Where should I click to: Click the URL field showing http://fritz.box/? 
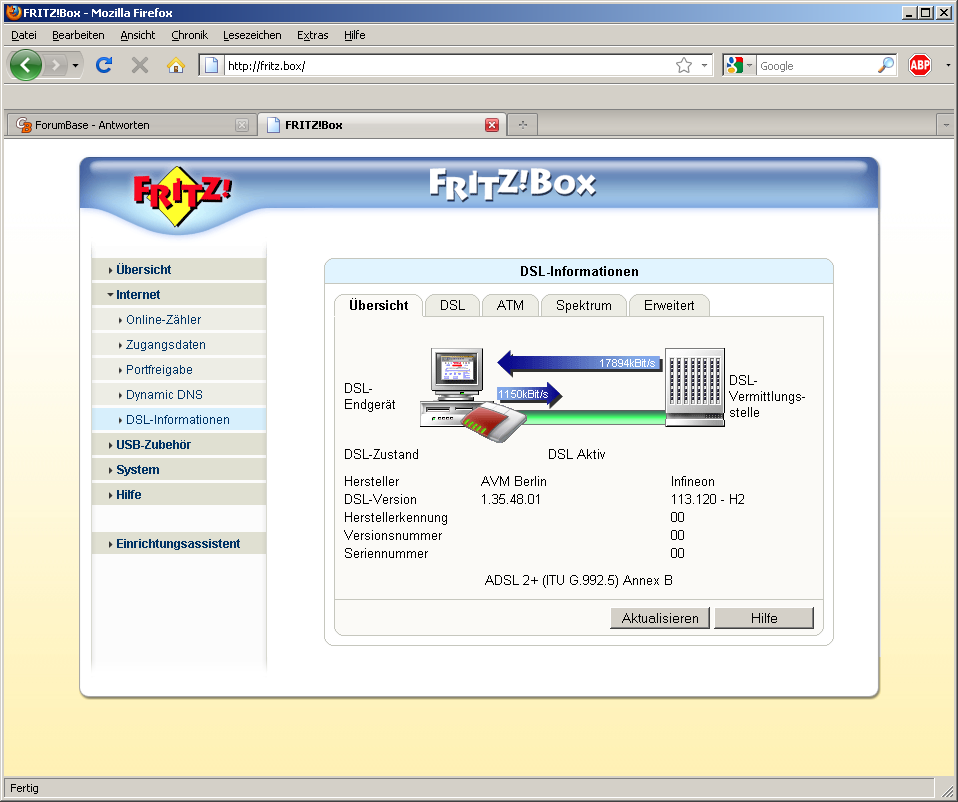[x=448, y=66]
